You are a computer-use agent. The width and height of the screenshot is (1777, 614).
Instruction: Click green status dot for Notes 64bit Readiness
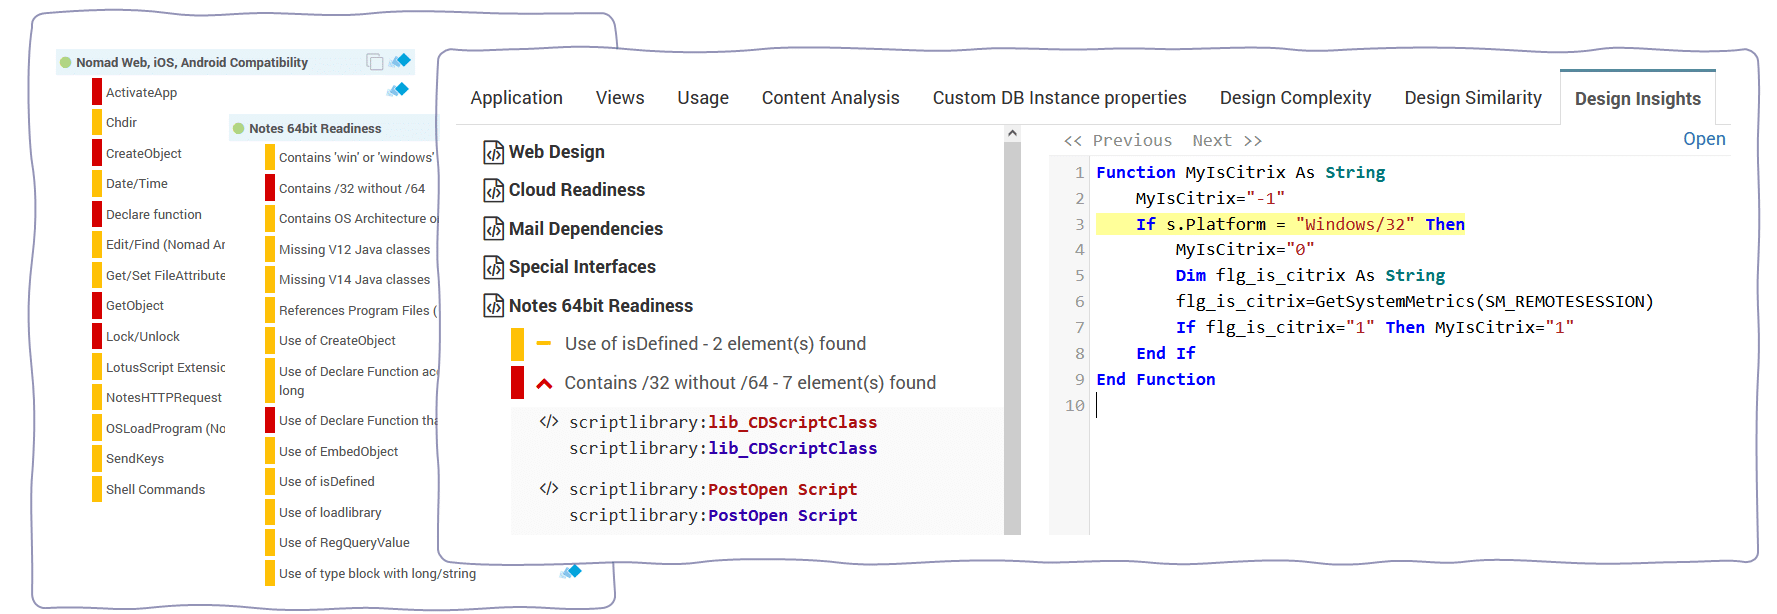tap(239, 128)
